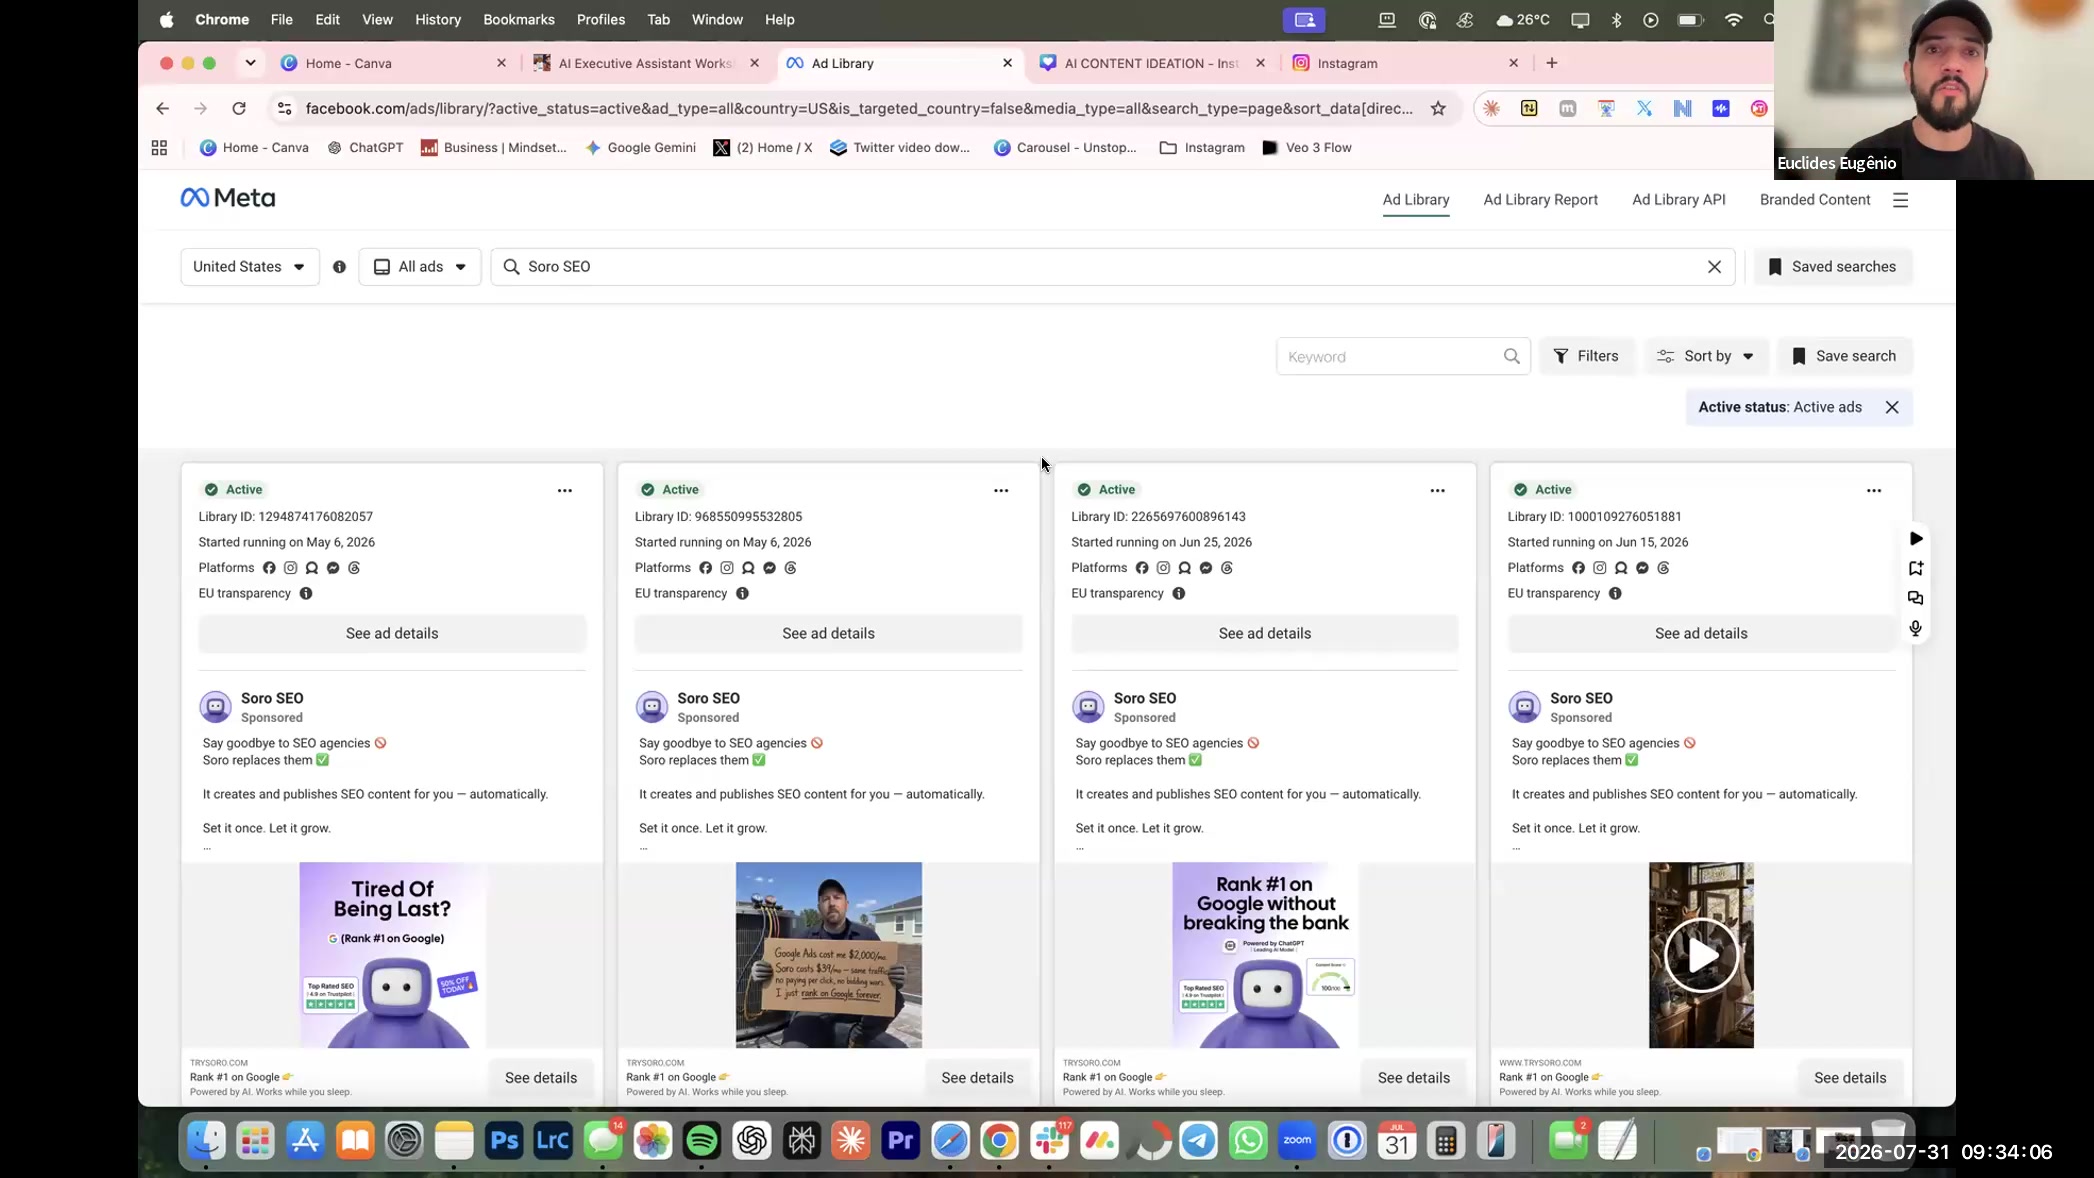Viewport: 2094px width, 1178px height.
Task: Open the country info icon next to United States
Action: pyautogui.click(x=340, y=267)
